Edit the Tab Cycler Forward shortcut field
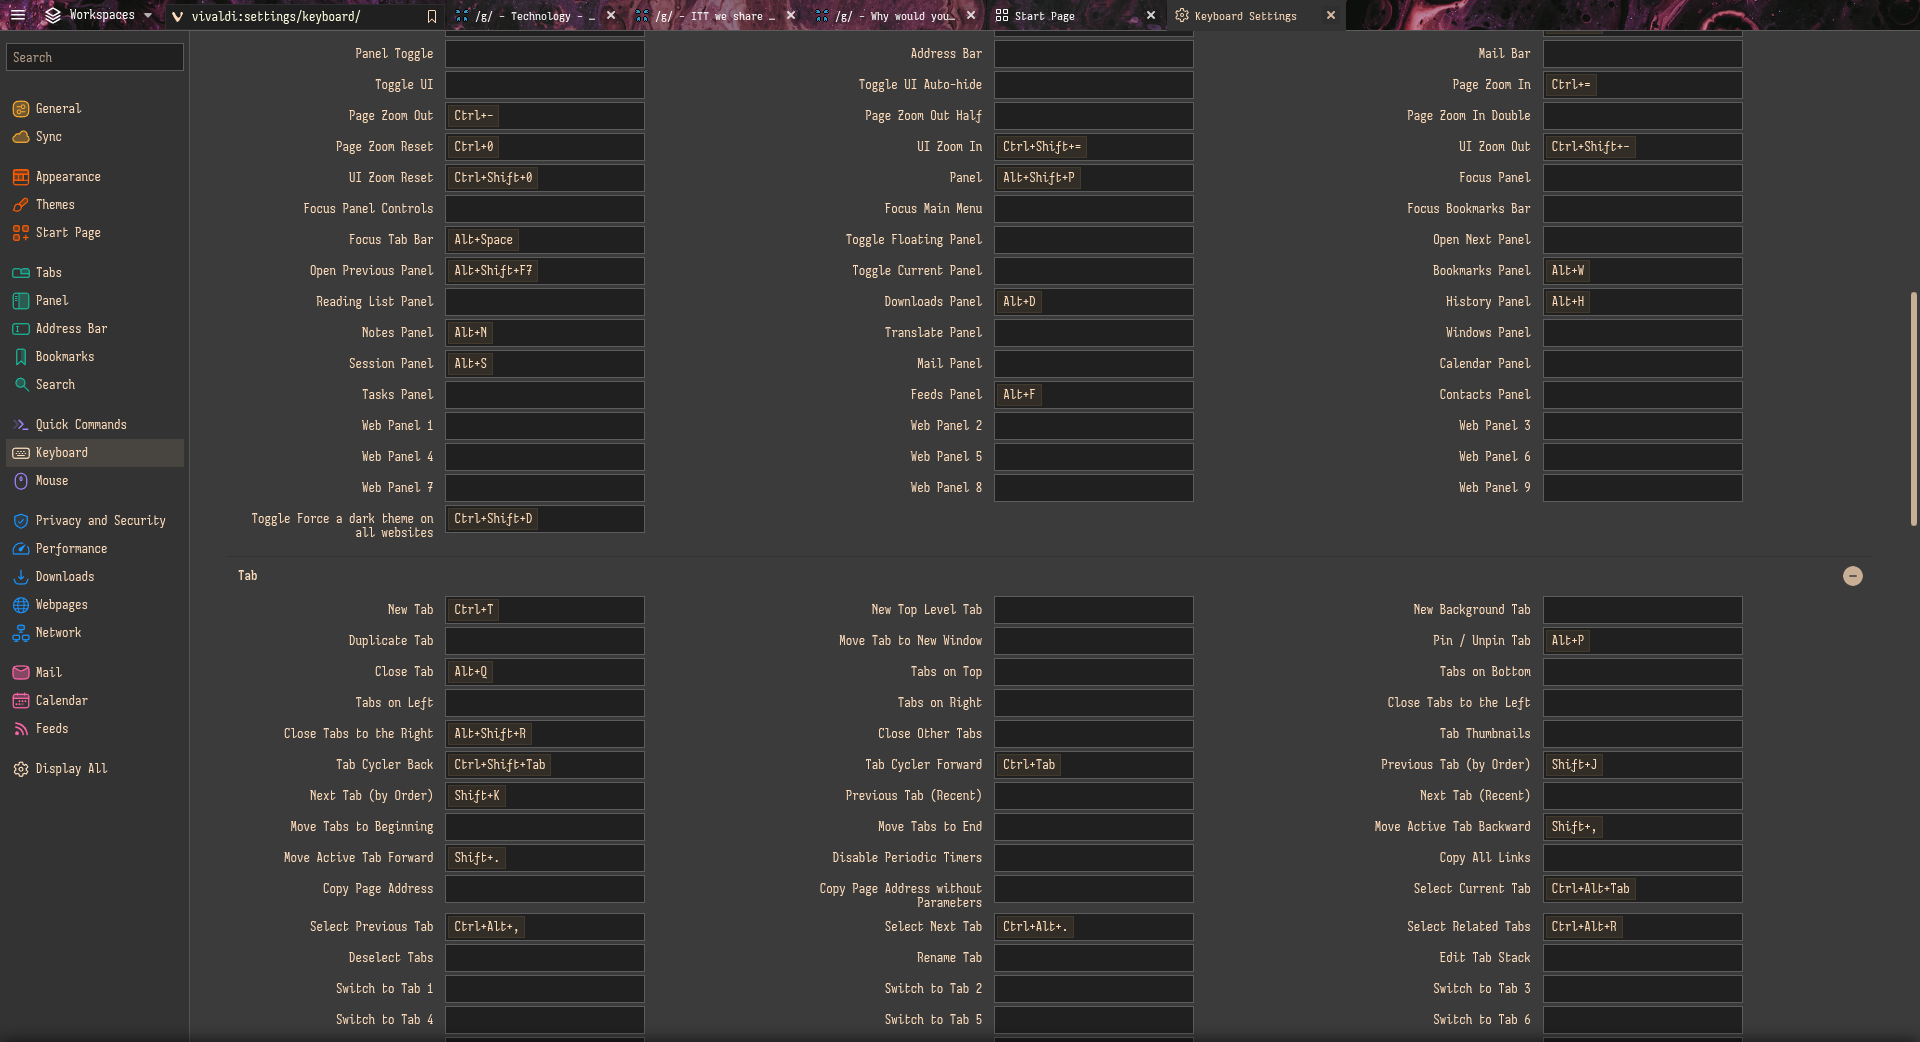 point(1094,765)
